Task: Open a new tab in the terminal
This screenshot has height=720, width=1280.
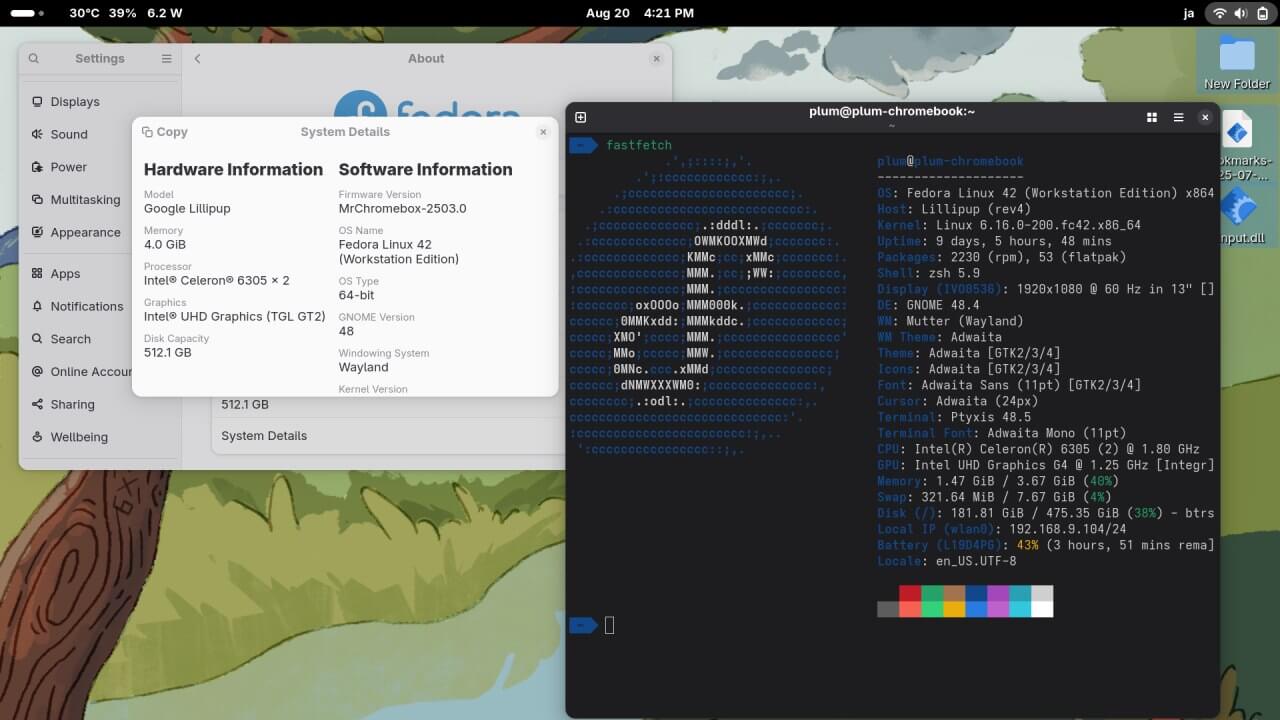Action: click(x=580, y=117)
